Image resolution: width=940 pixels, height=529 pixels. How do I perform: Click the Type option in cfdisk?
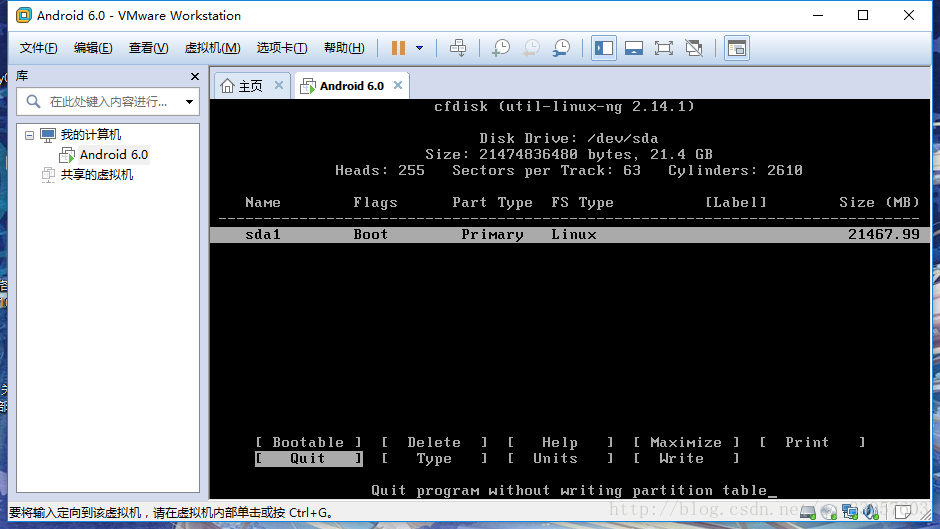(x=434, y=459)
